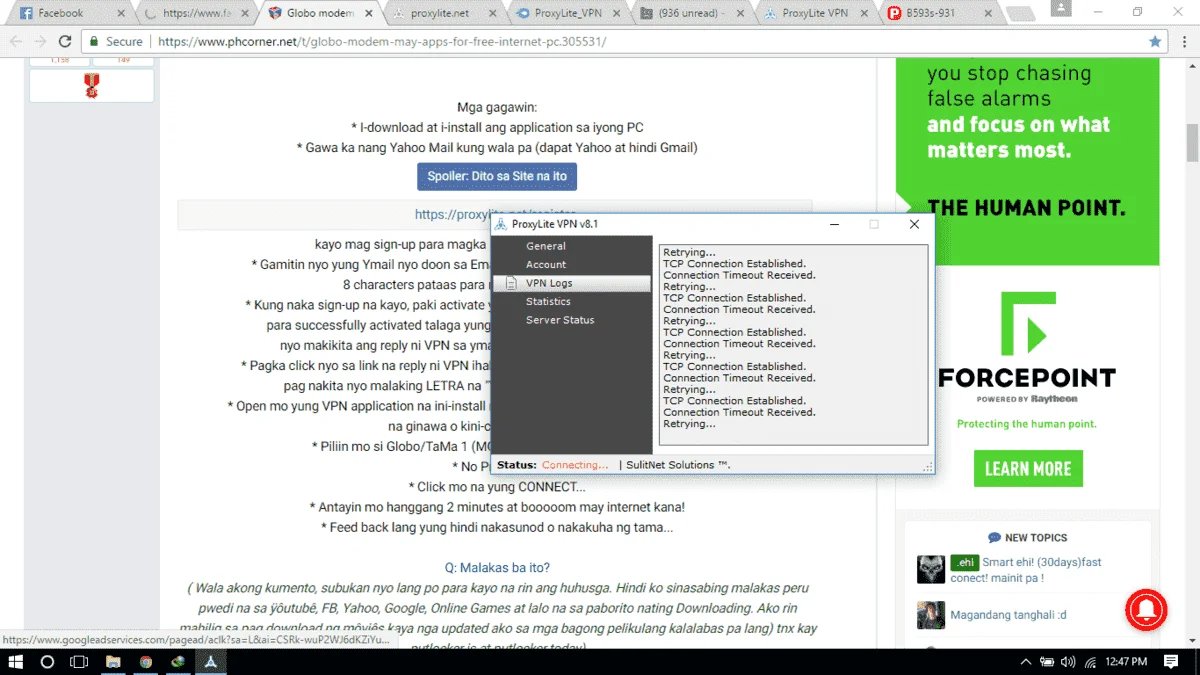1200x675 pixels.
Task: Click the red Connecting... status text
Action: coord(575,465)
